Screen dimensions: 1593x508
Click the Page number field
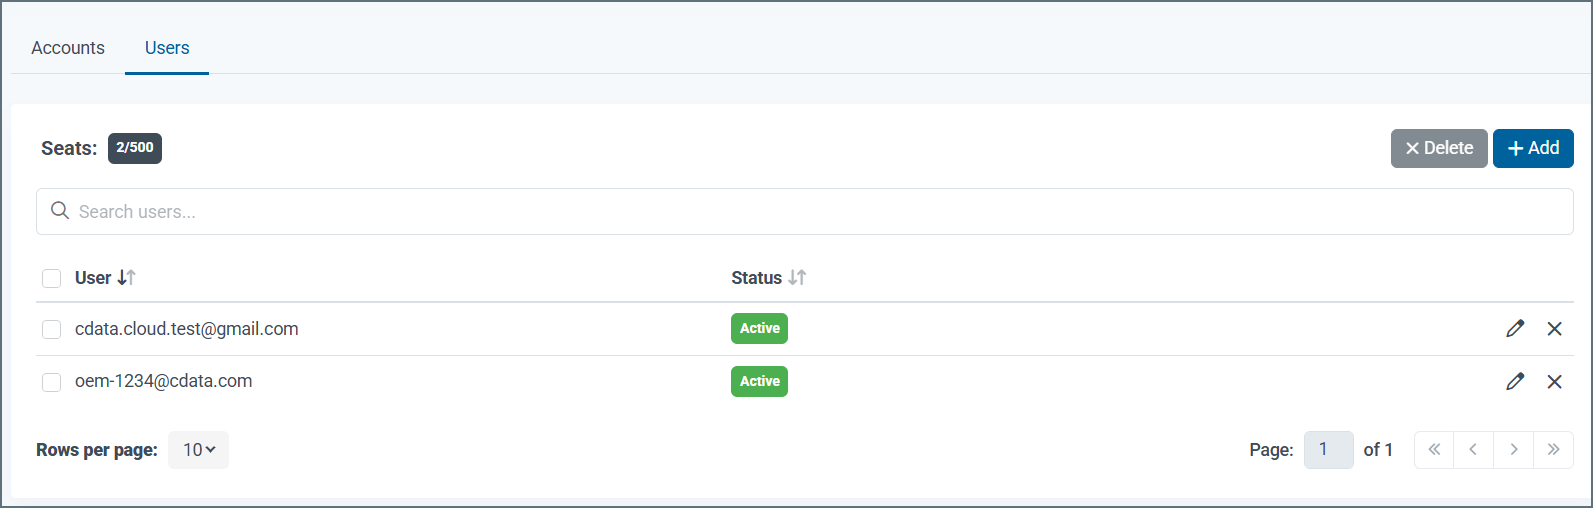tap(1328, 450)
